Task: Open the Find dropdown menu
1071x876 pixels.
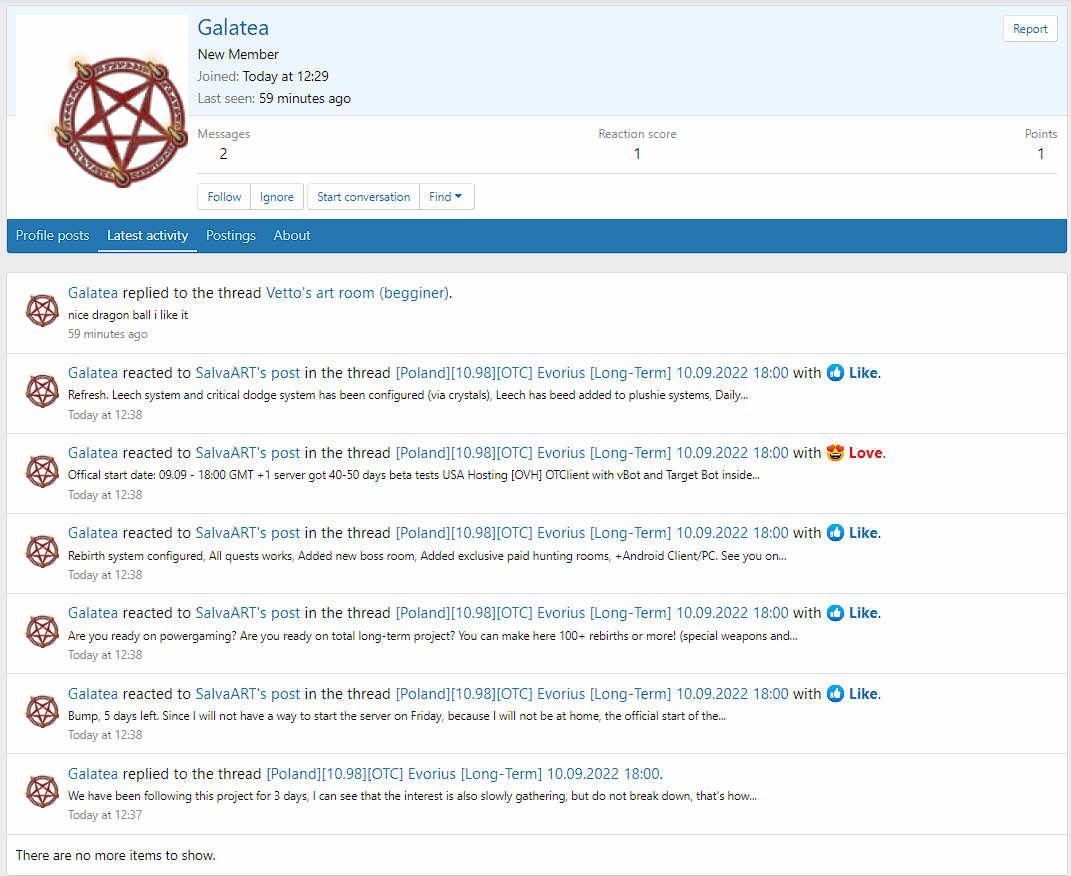Action: pos(446,197)
